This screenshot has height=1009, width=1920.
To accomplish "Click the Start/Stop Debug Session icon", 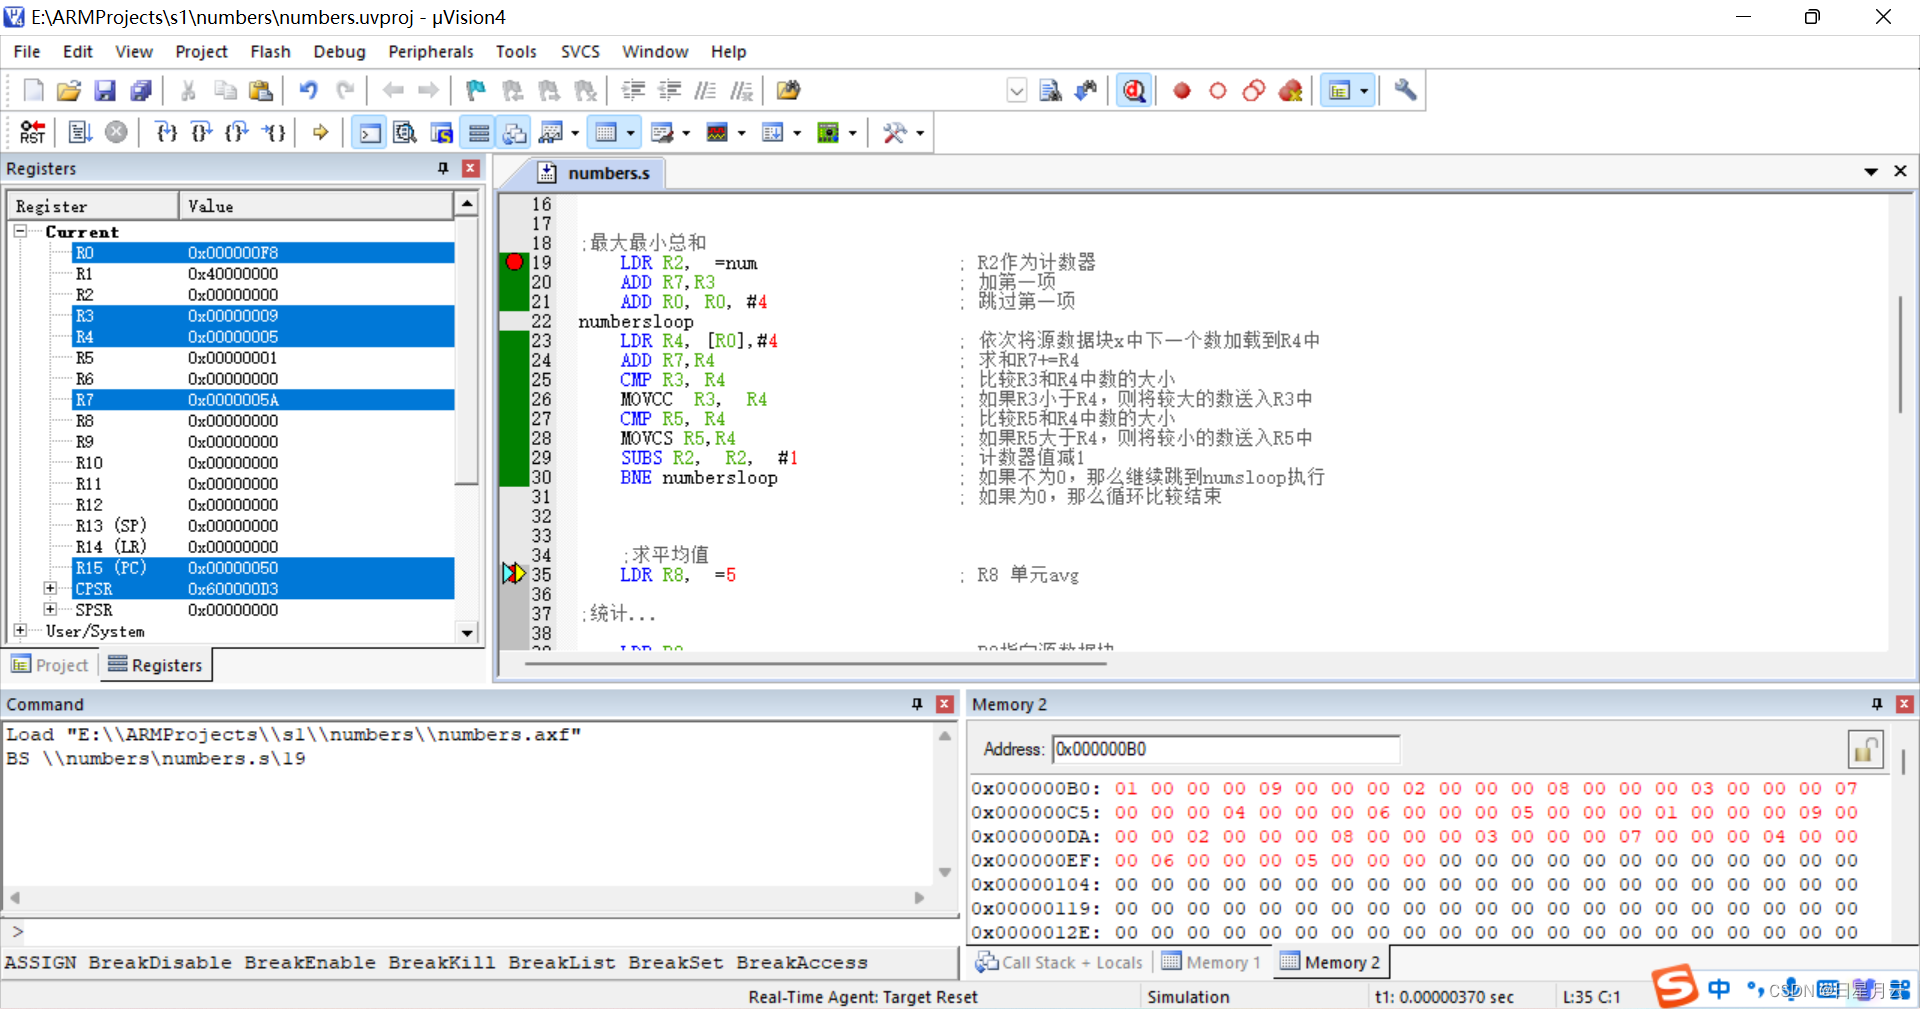I will coord(1133,91).
